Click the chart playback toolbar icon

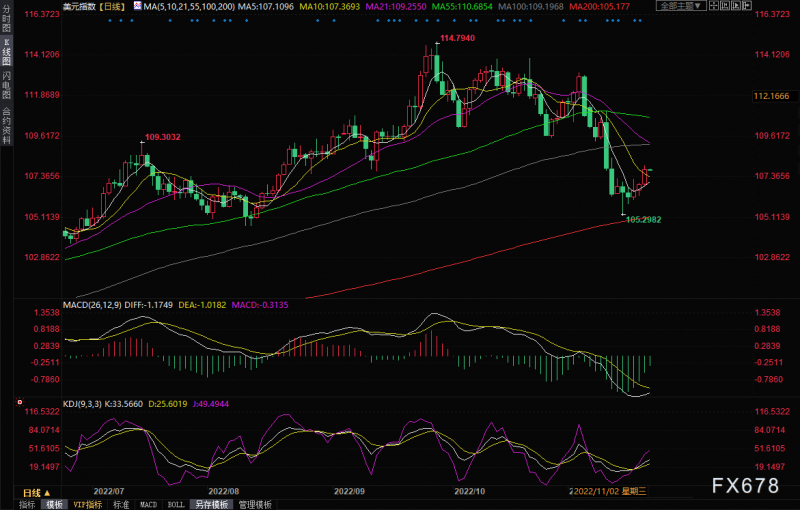(736, 6)
